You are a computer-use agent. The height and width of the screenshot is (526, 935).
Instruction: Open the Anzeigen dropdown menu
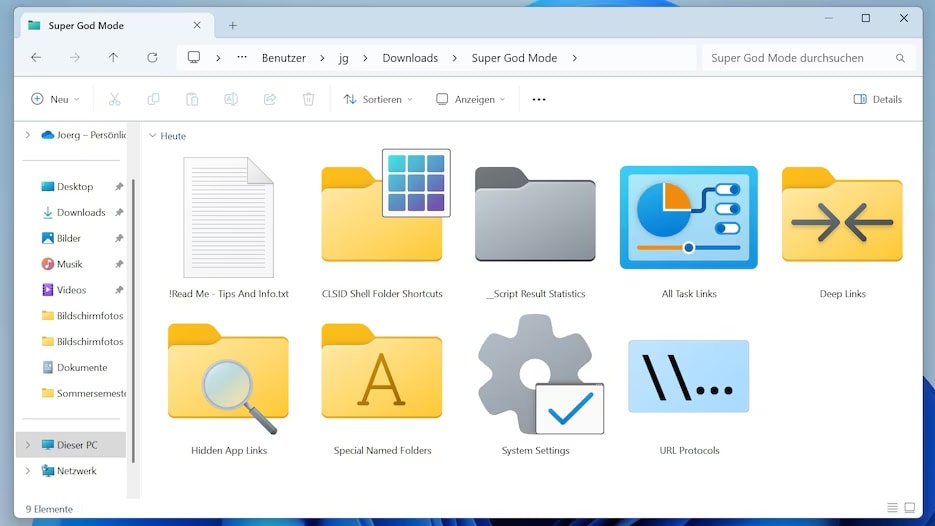pos(471,99)
